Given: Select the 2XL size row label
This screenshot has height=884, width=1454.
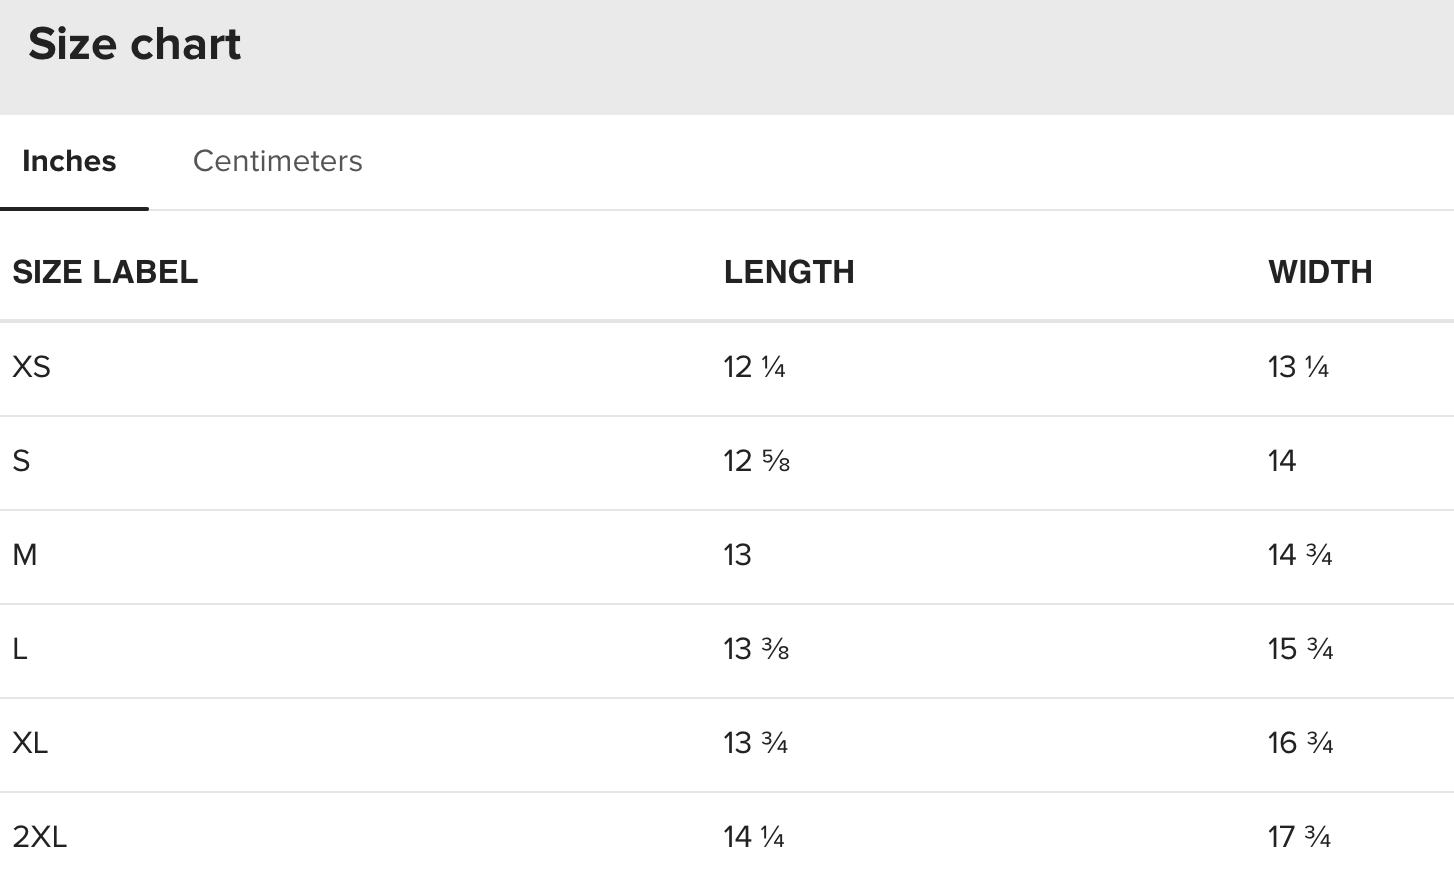Looking at the screenshot, I should [39, 837].
